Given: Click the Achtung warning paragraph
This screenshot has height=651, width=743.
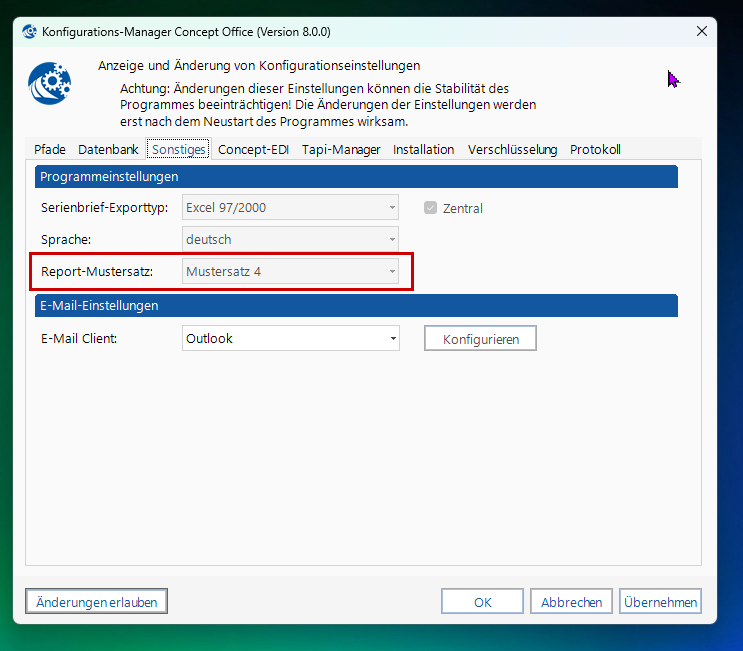Looking at the screenshot, I should pos(328,105).
